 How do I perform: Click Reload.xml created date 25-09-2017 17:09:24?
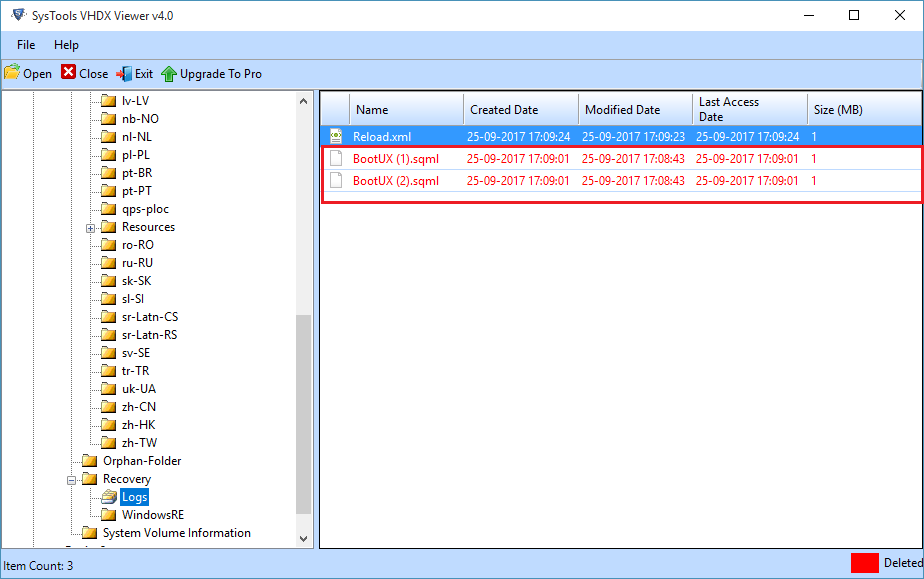click(x=519, y=137)
